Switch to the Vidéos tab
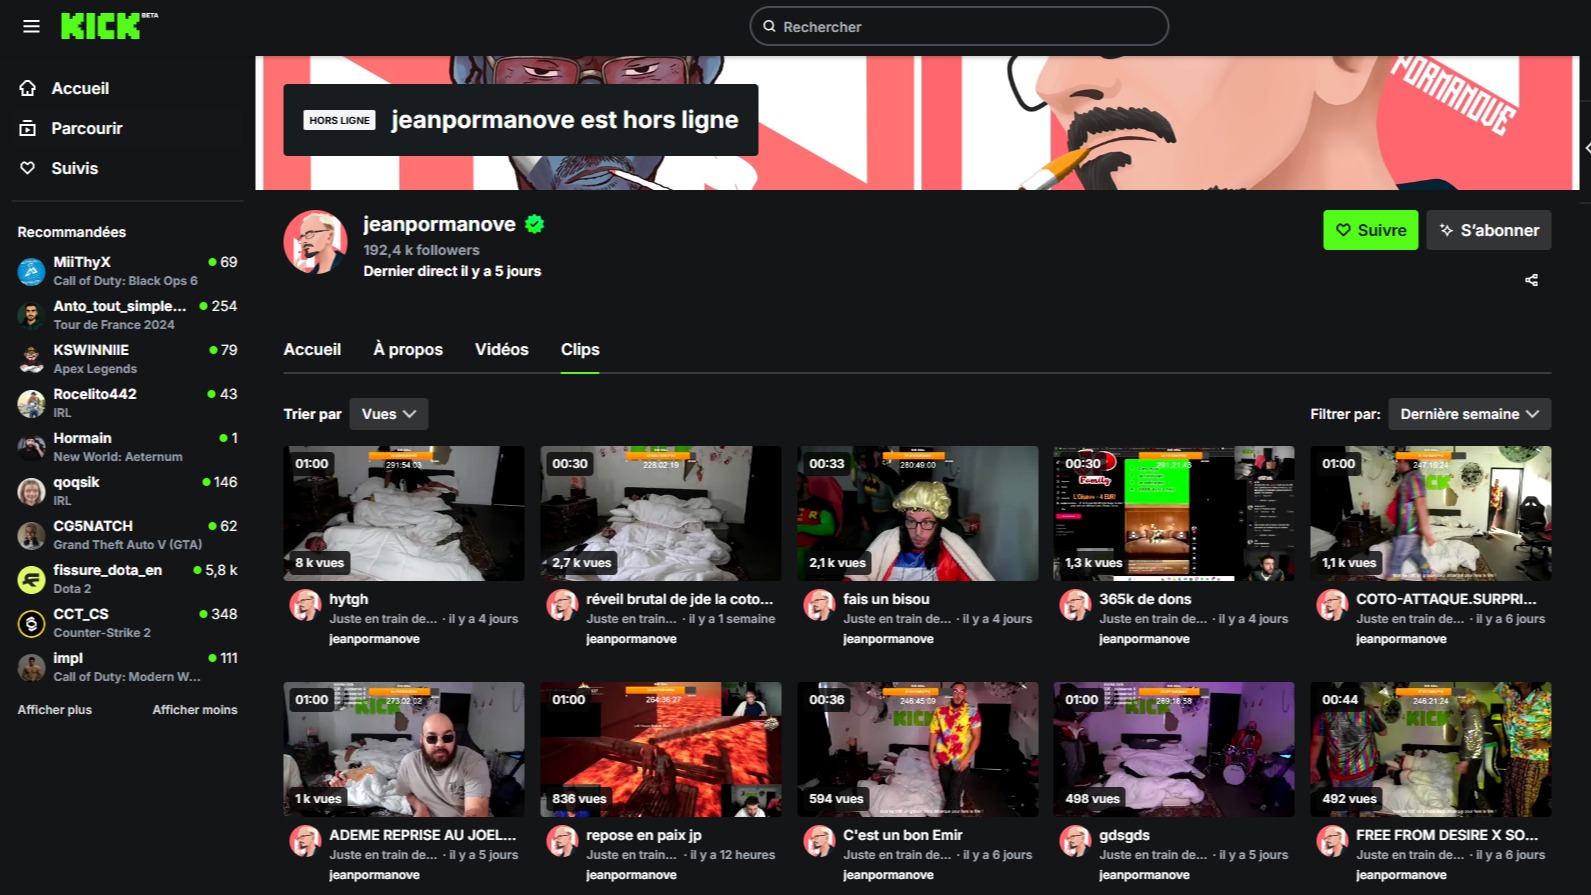This screenshot has width=1591, height=895. pos(502,349)
